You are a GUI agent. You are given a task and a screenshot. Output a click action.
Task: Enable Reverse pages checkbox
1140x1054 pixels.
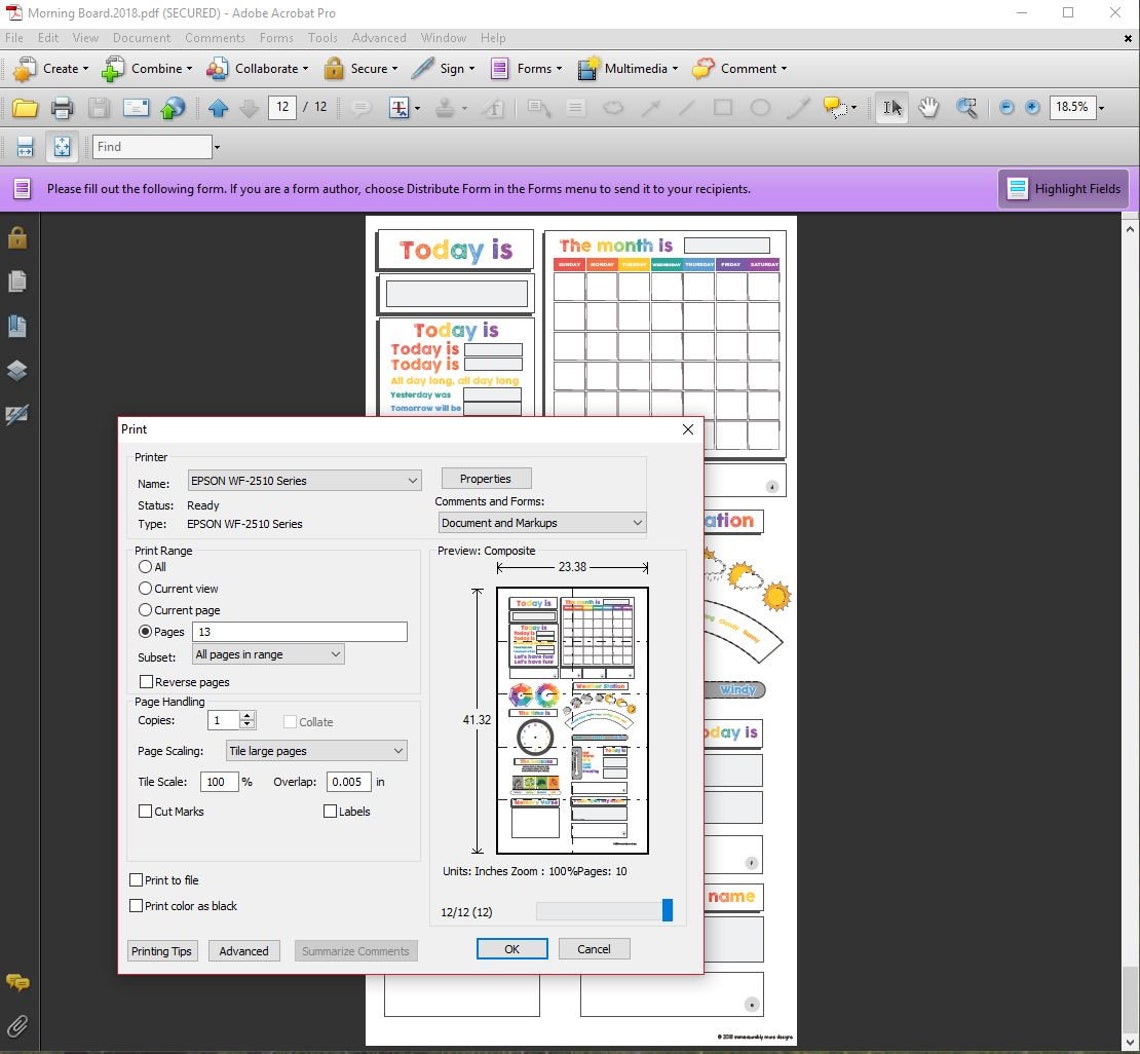146,682
